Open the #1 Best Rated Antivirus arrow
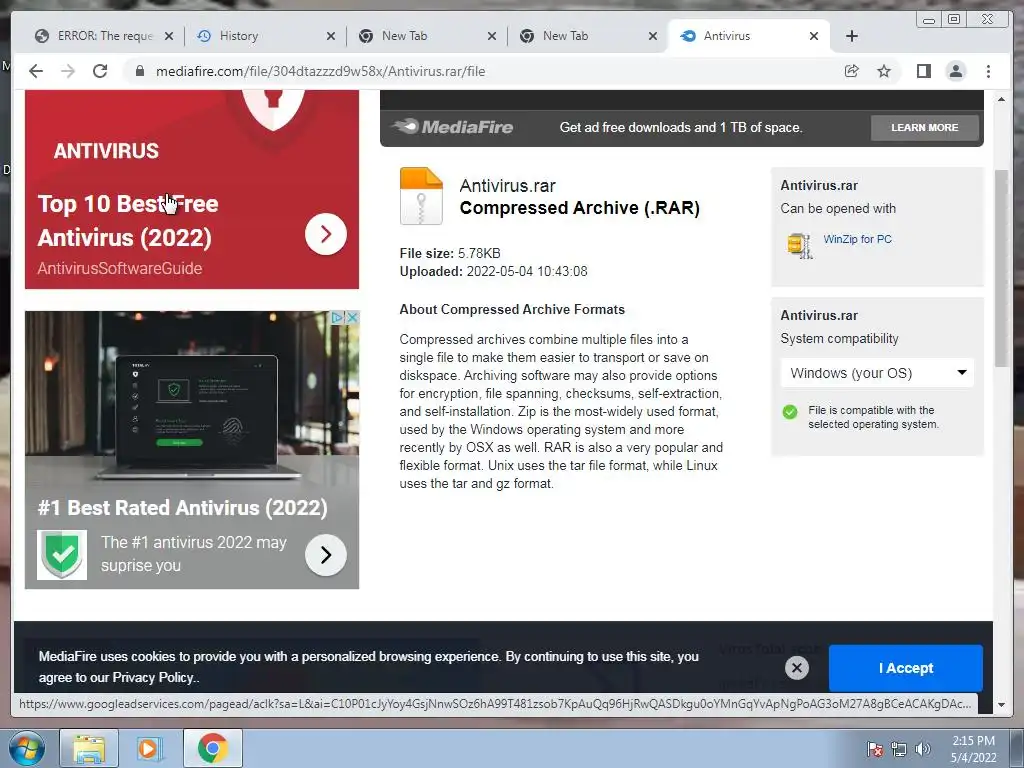 [325, 555]
